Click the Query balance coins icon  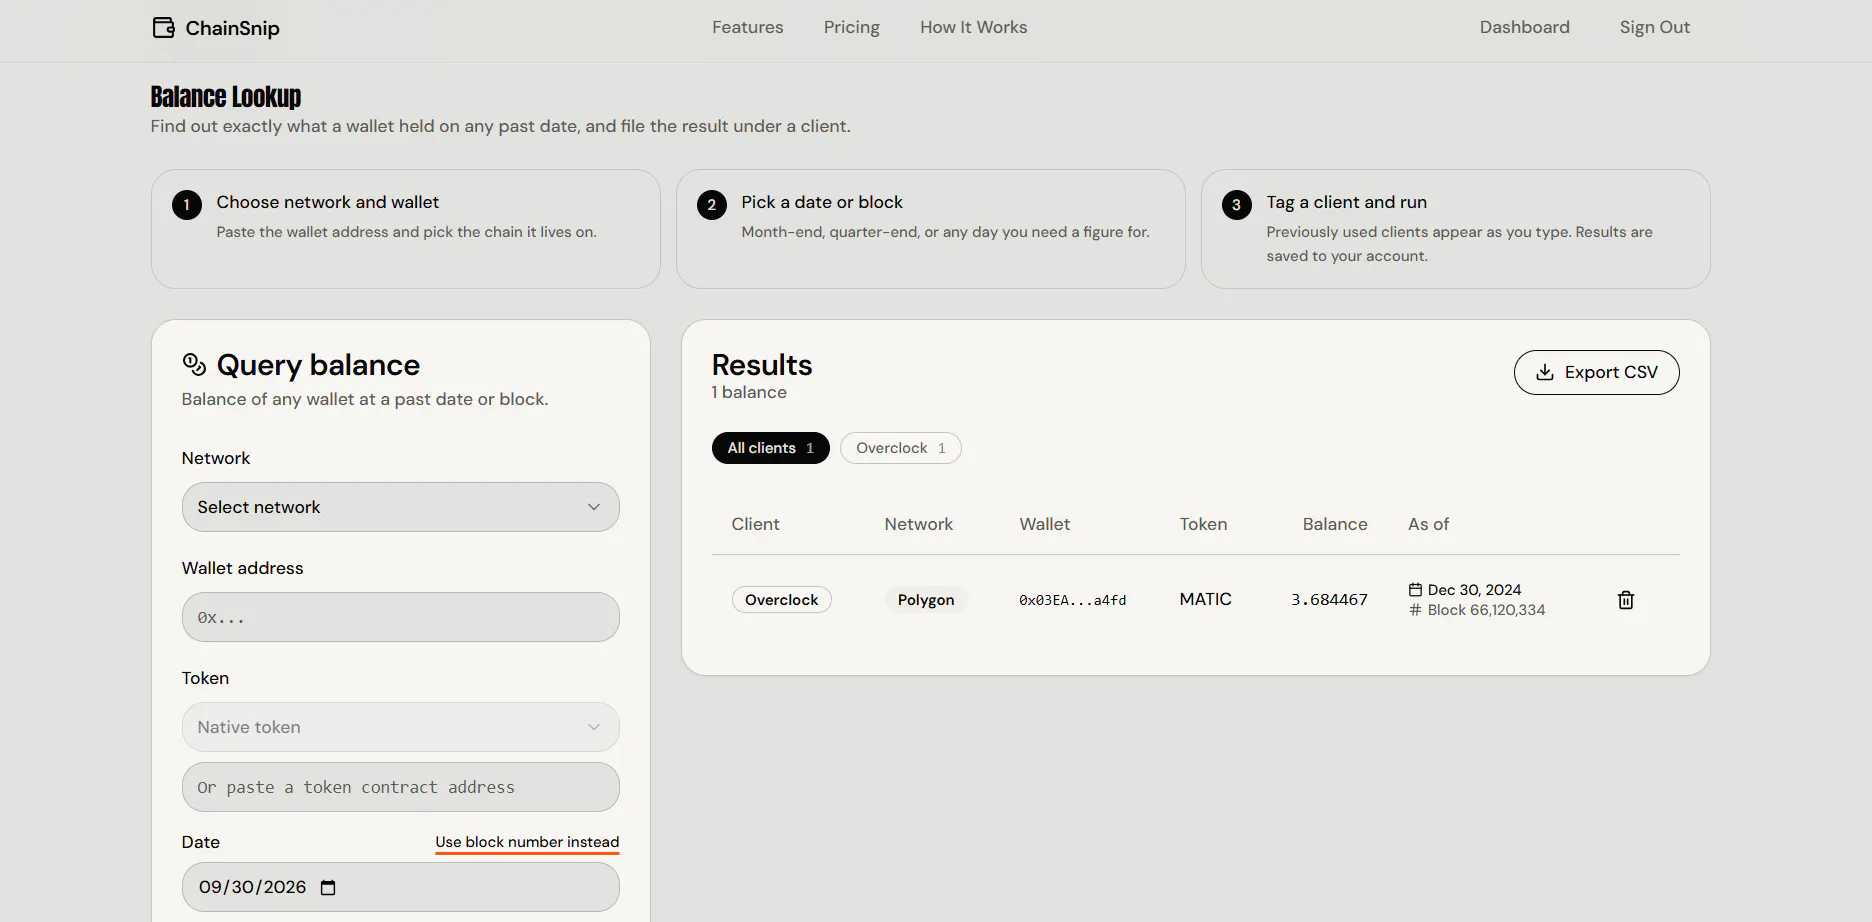tap(194, 364)
